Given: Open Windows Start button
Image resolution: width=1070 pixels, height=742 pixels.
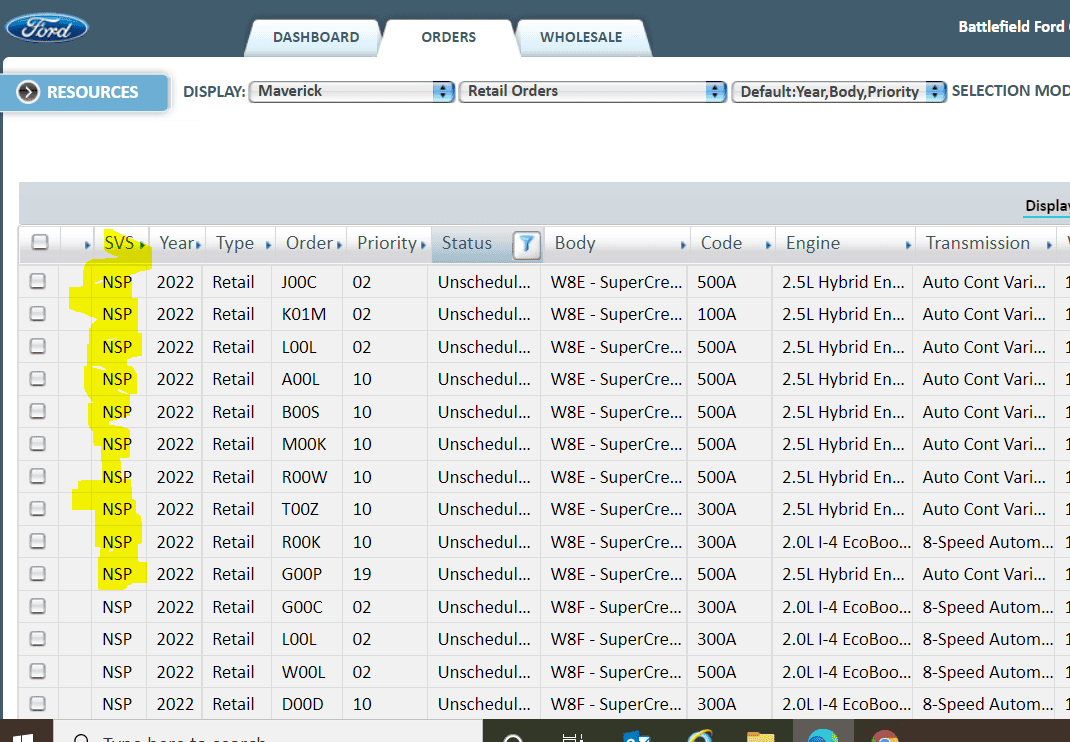Looking at the screenshot, I should (x=23, y=736).
